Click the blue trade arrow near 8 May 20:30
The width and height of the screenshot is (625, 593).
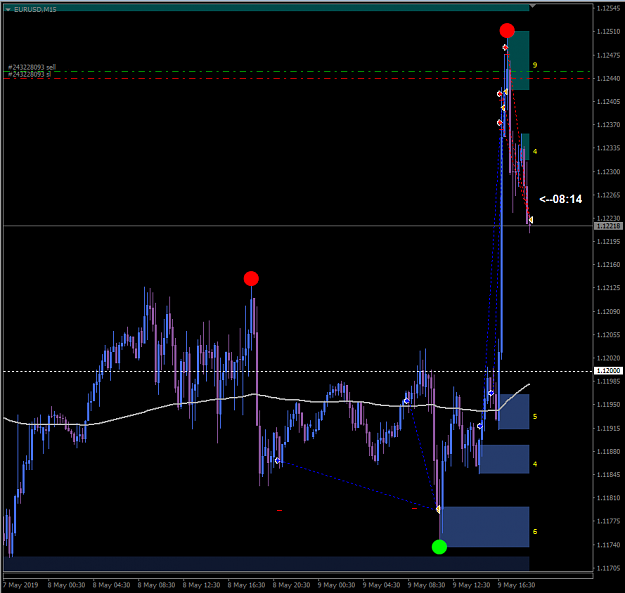point(277,461)
